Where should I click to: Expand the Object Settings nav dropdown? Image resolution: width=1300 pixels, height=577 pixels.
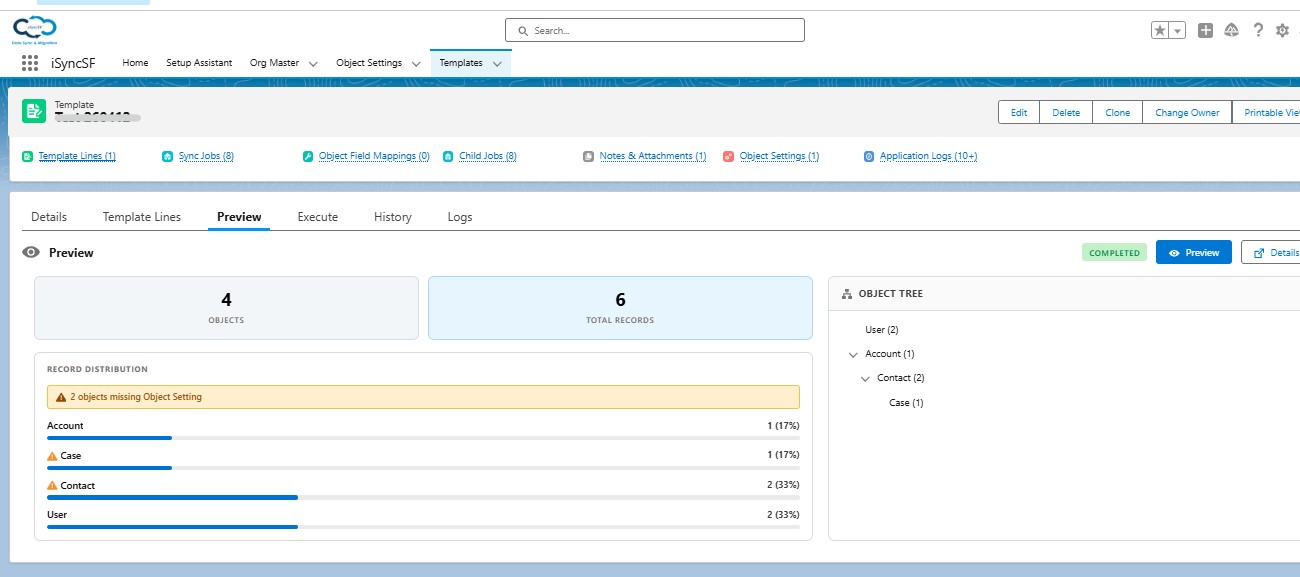416,63
